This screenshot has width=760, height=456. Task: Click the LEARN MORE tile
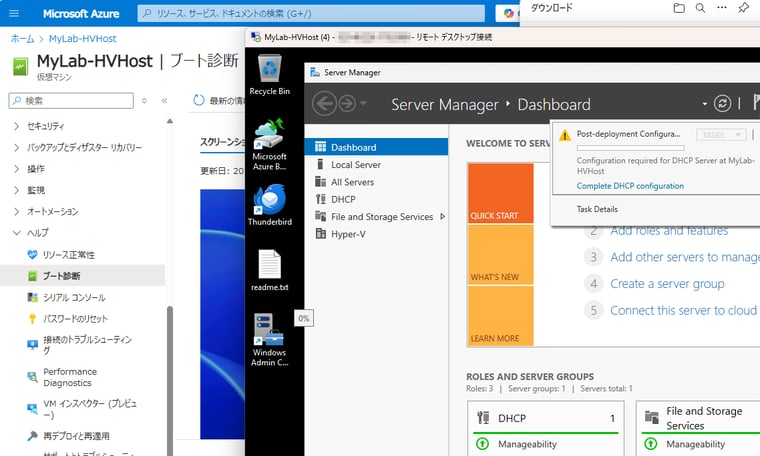[501, 315]
